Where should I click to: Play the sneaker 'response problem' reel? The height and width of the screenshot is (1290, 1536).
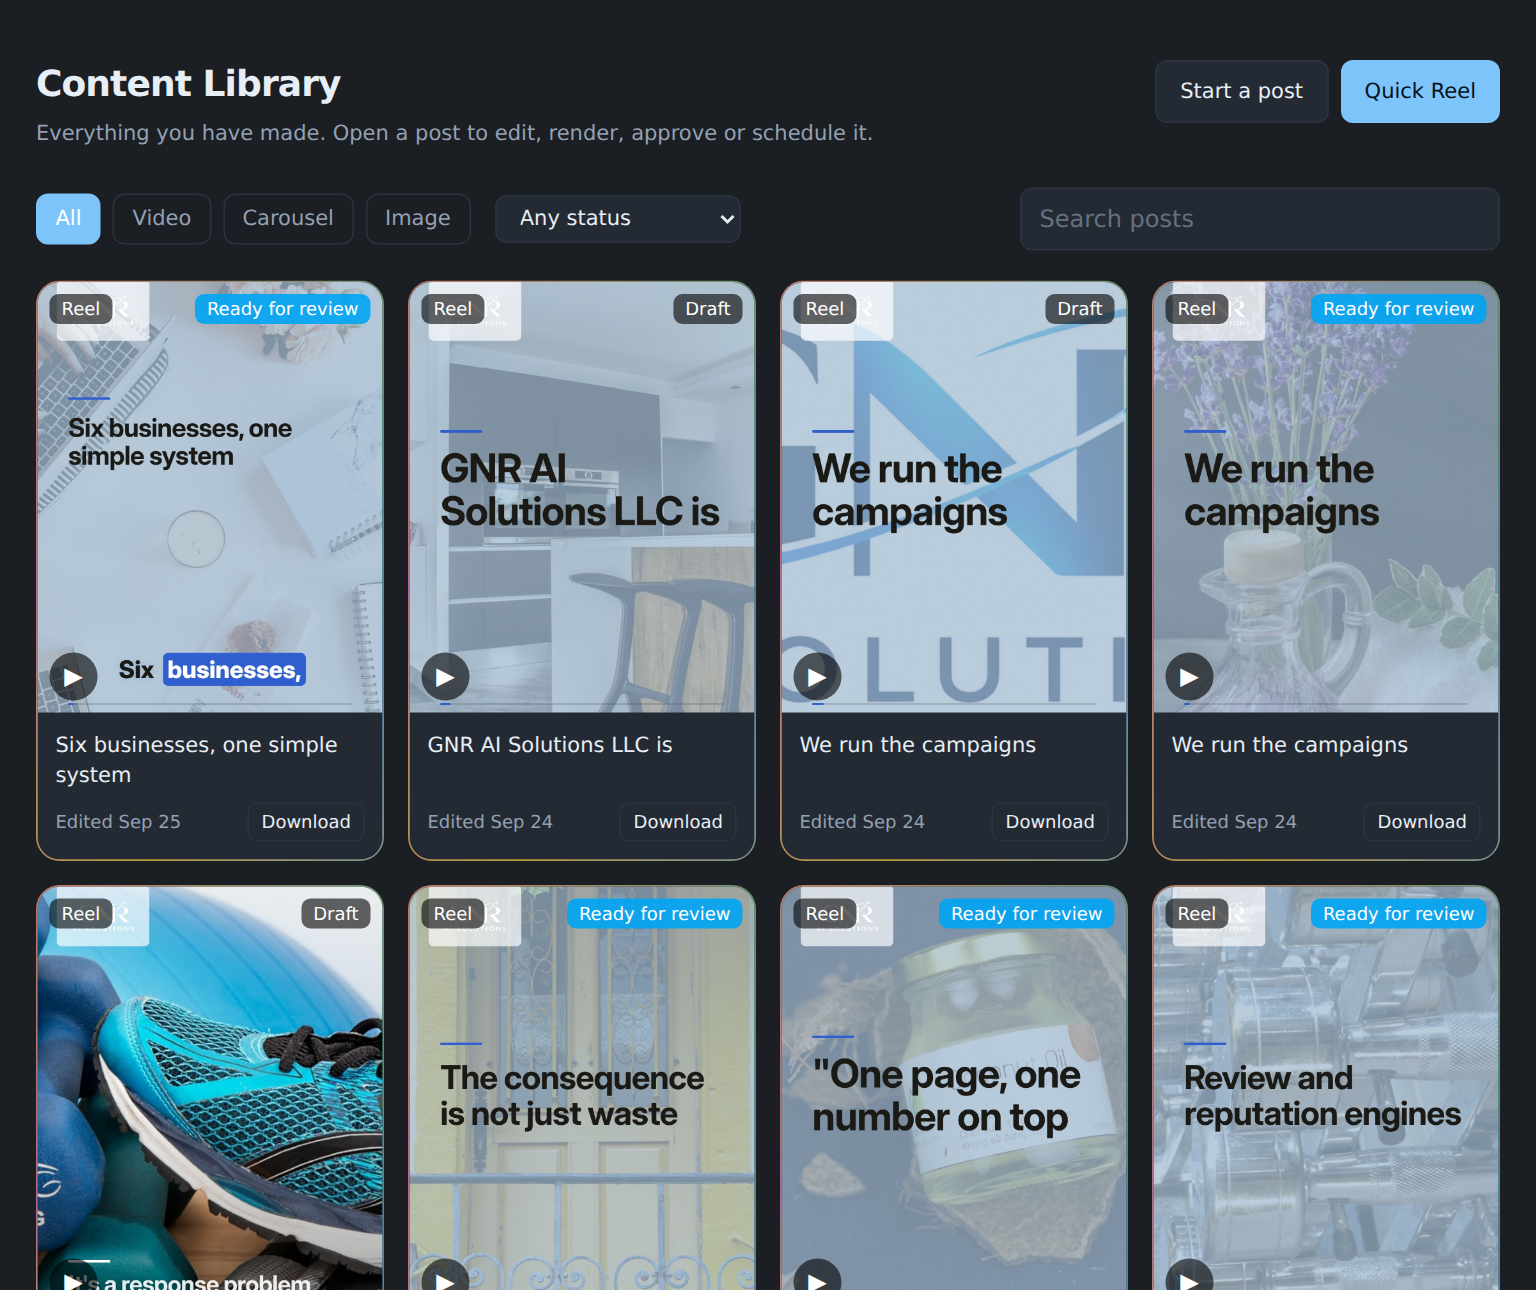(73, 1276)
